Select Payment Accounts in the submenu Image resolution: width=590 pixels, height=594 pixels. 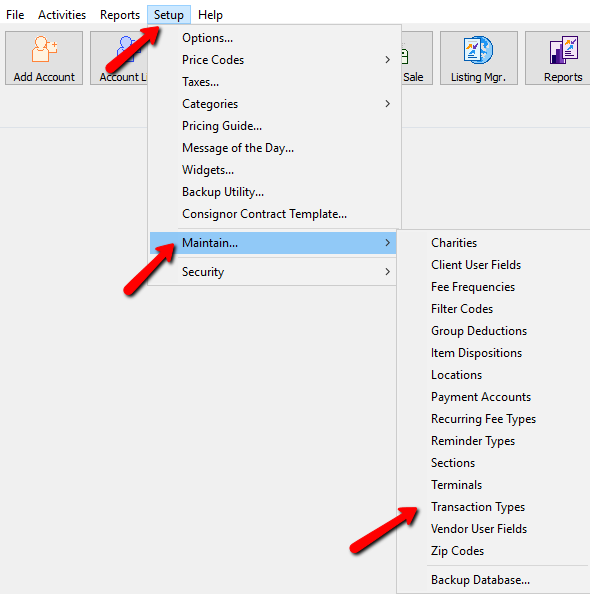(481, 397)
